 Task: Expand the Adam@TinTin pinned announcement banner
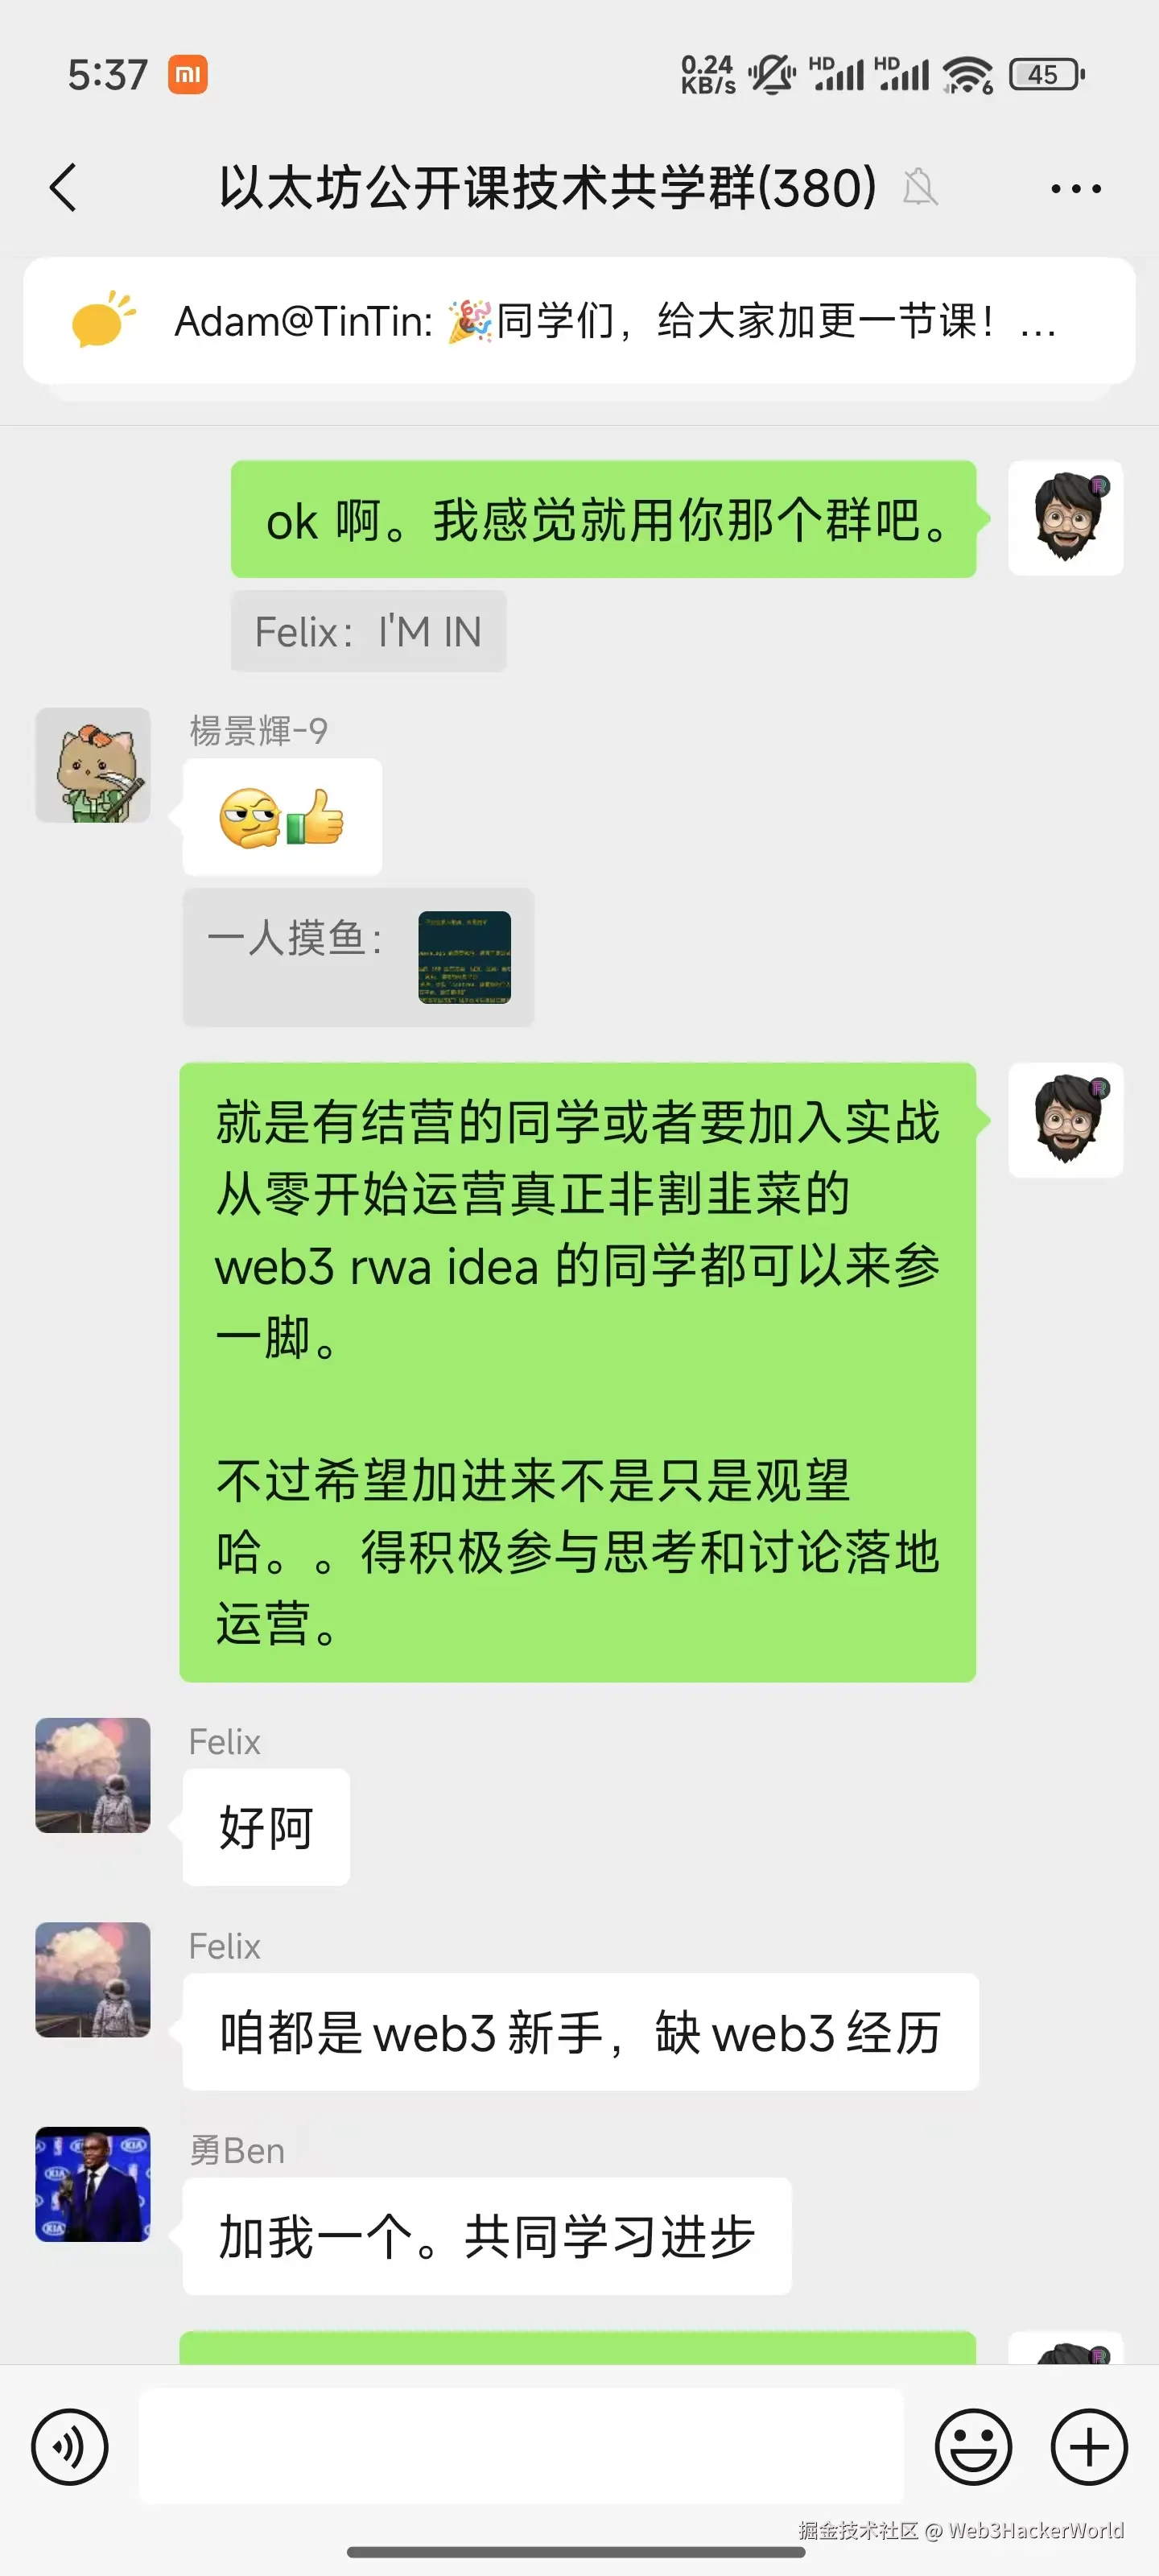tap(579, 321)
